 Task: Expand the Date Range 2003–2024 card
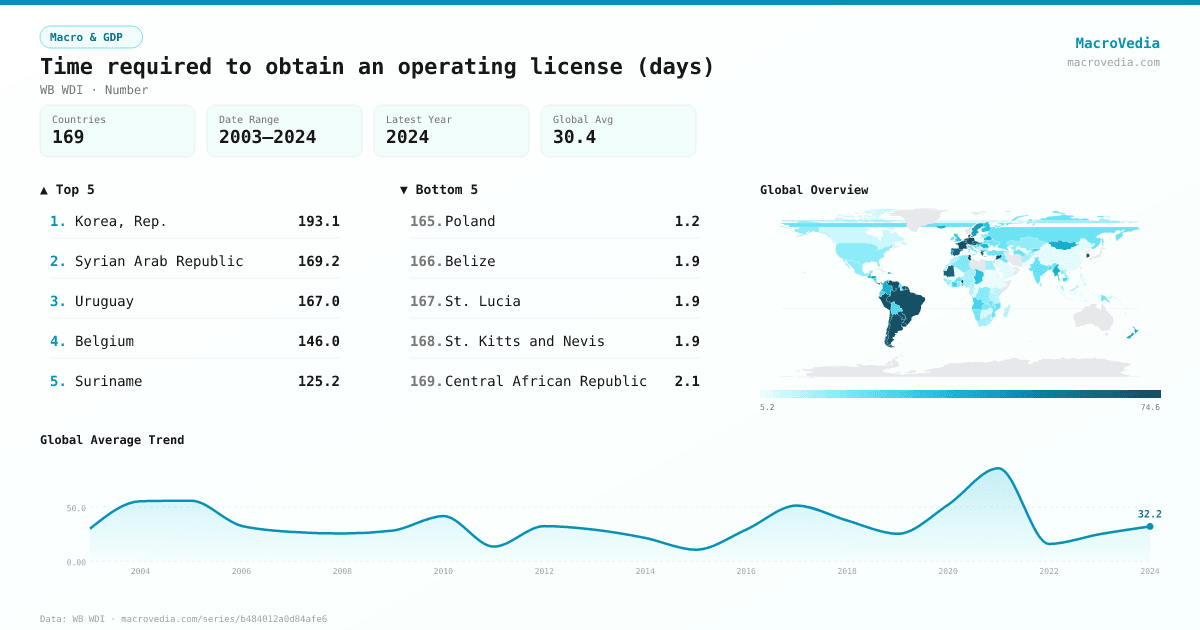[x=284, y=130]
